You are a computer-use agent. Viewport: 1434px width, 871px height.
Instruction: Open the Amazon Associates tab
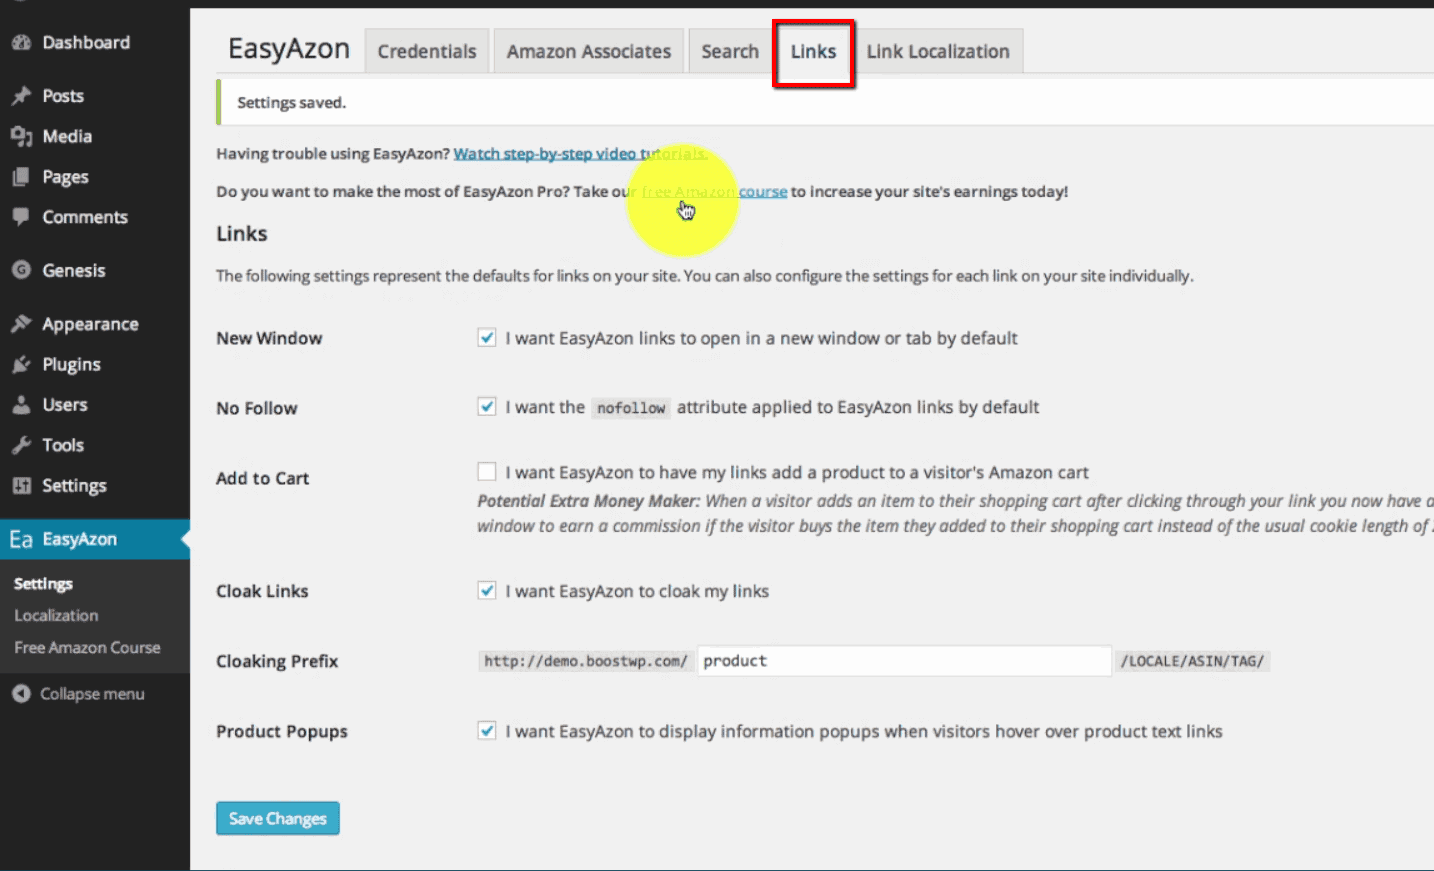pos(589,51)
